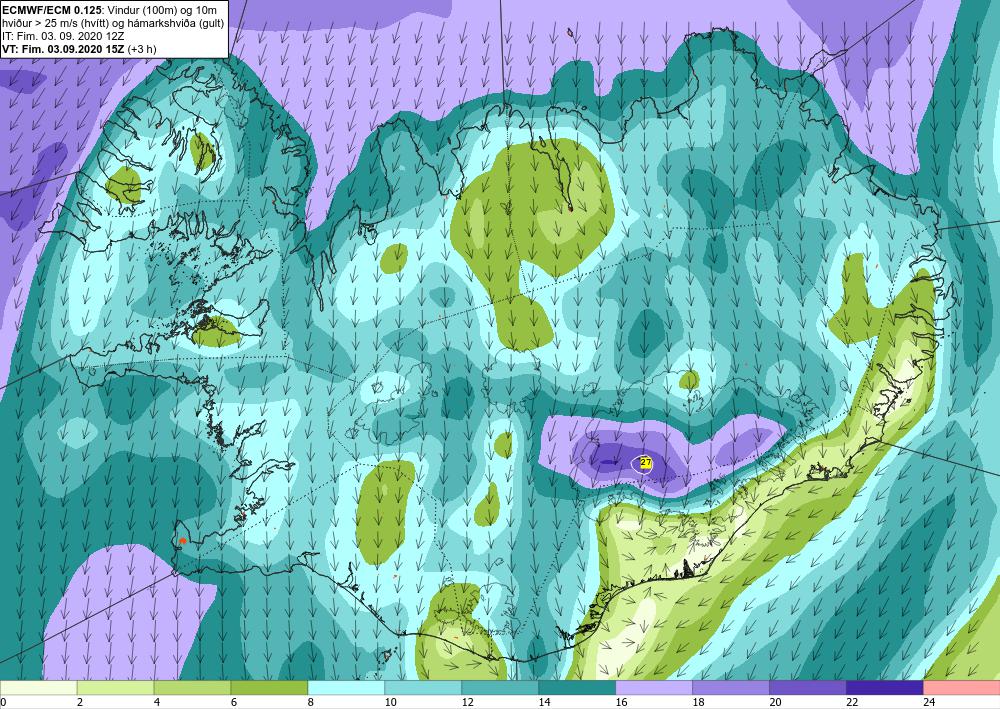The height and width of the screenshot is (709, 1000).
Task: Pick the olive green 6–8 m/s legend swatch
Action: (269, 688)
